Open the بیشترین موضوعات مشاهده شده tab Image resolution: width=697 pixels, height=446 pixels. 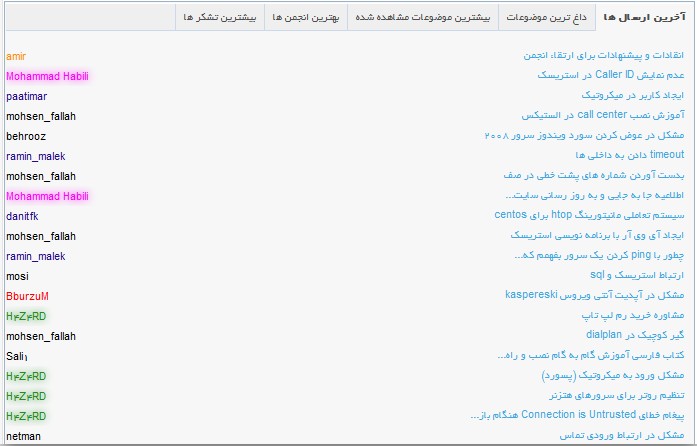(427, 19)
